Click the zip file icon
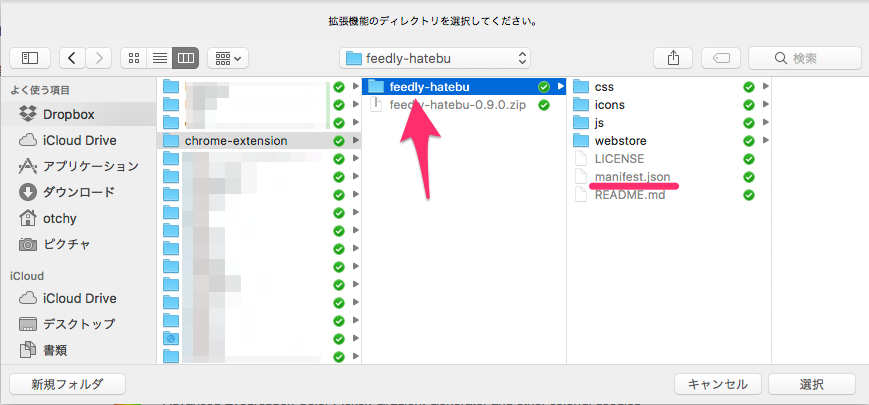869x405 pixels. (376, 104)
